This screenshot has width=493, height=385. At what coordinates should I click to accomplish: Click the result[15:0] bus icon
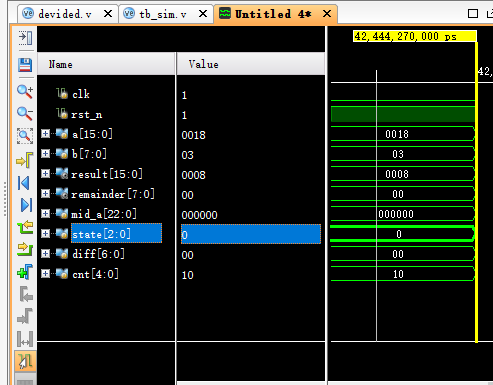tap(62, 173)
